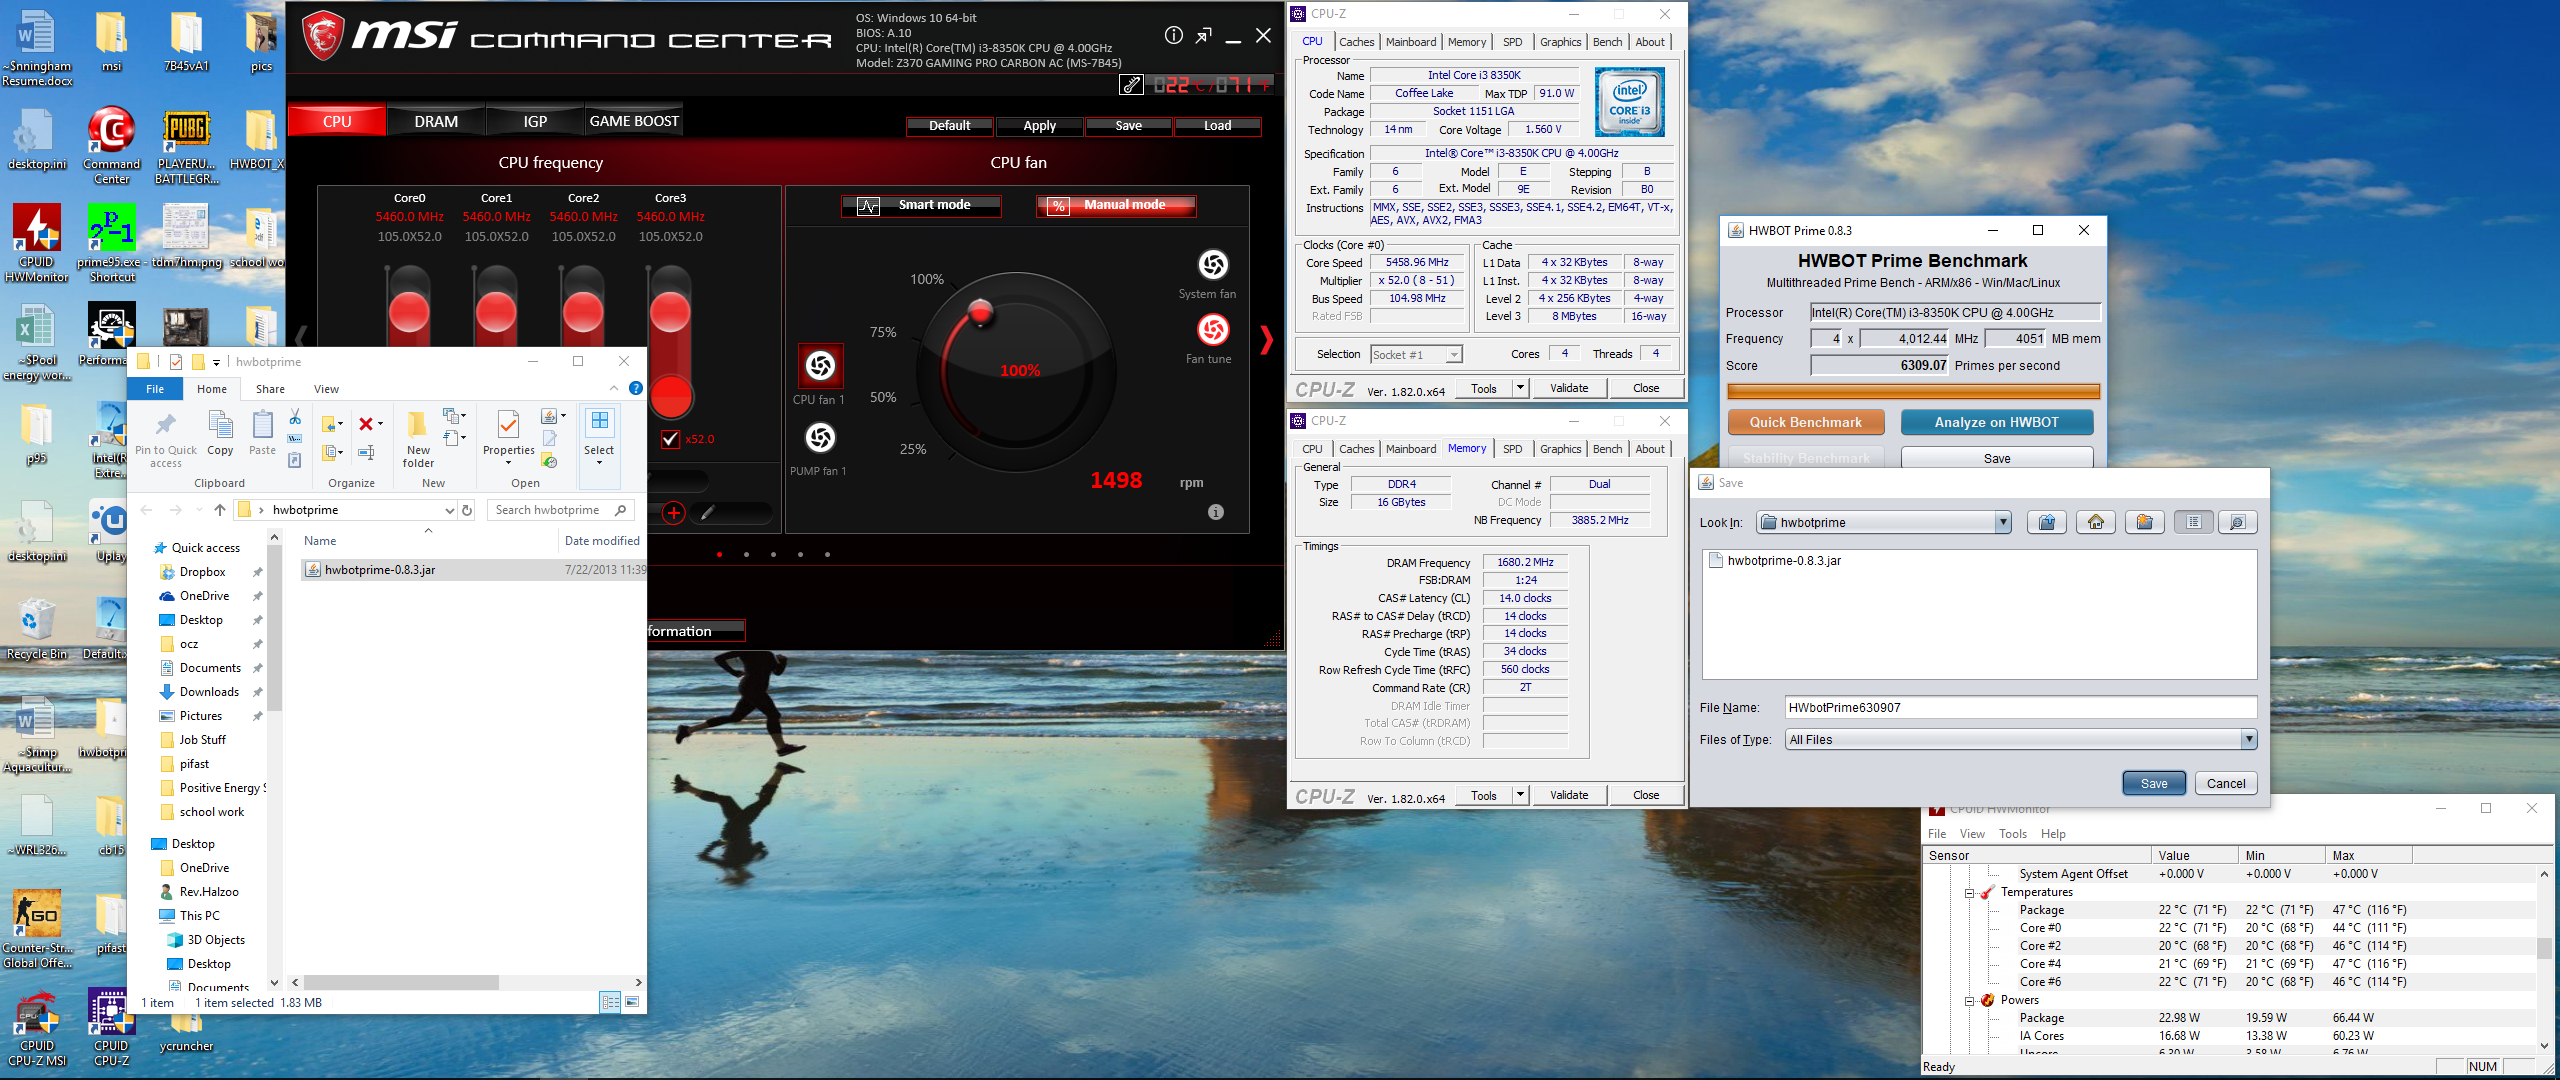Click Apply in Command Center
Viewport: 2560px width, 1080px height.
(1039, 126)
